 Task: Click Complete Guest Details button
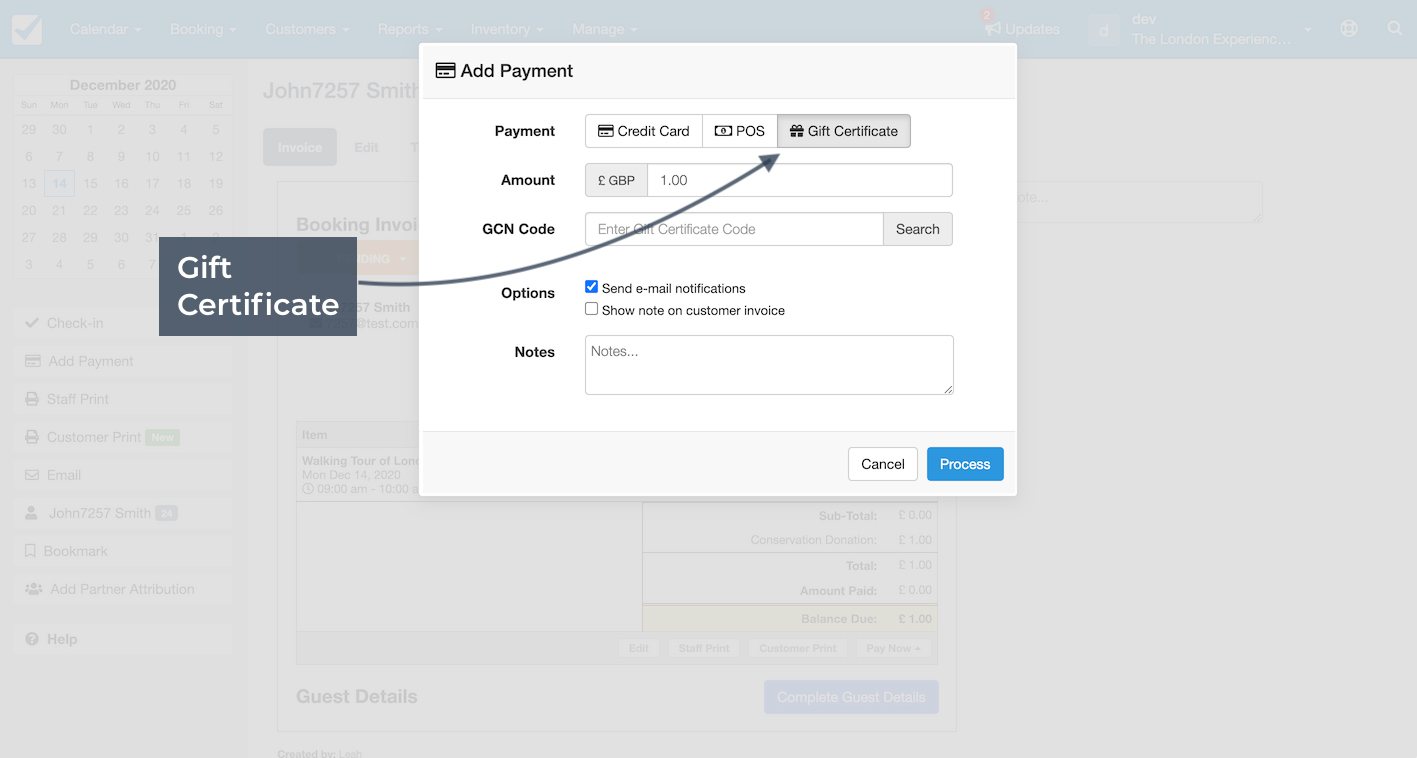(x=851, y=697)
